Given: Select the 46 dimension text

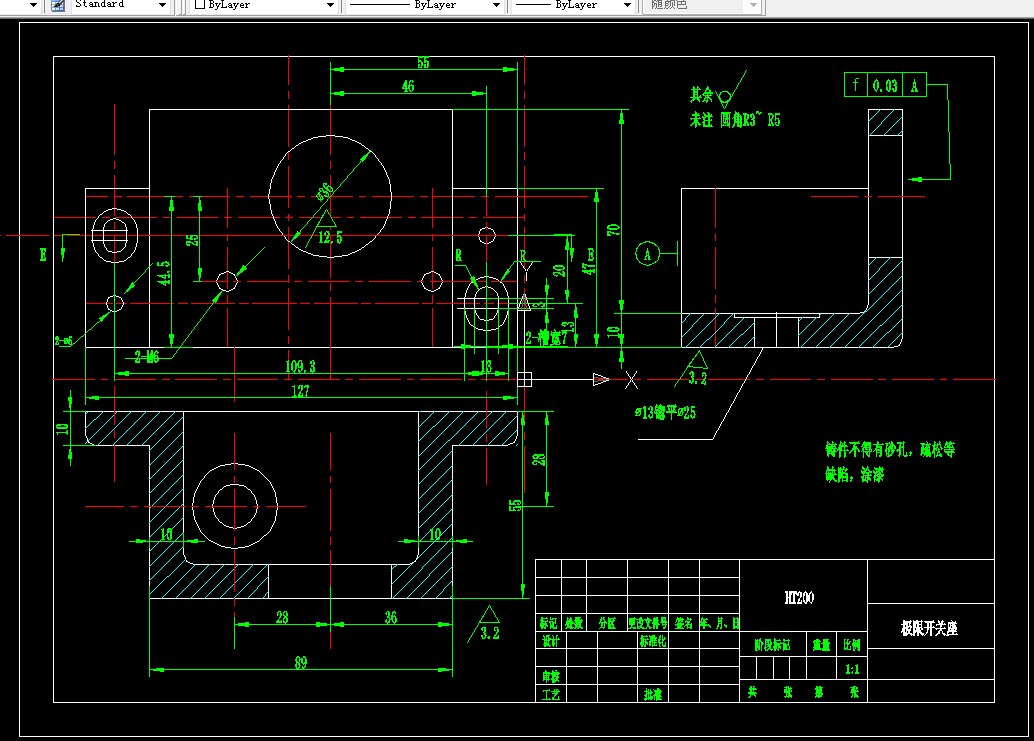Looking at the screenshot, I should click(408, 86).
